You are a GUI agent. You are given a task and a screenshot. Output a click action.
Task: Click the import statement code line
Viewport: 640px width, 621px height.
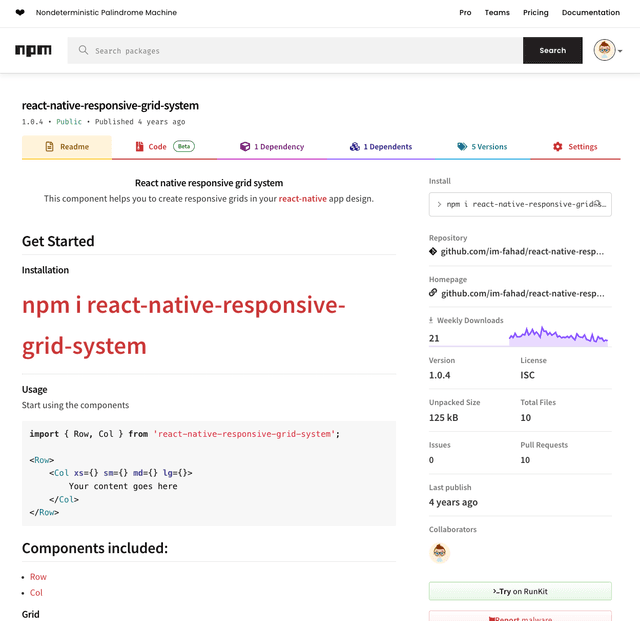pyautogui.click(x=184, y=434)
